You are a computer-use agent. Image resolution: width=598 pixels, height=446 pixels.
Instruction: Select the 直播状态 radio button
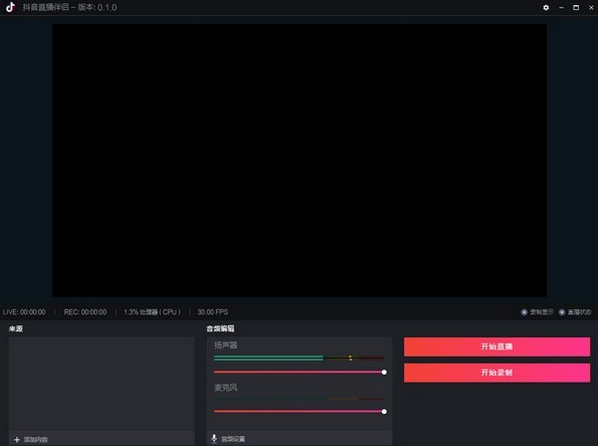pos(562,312)
